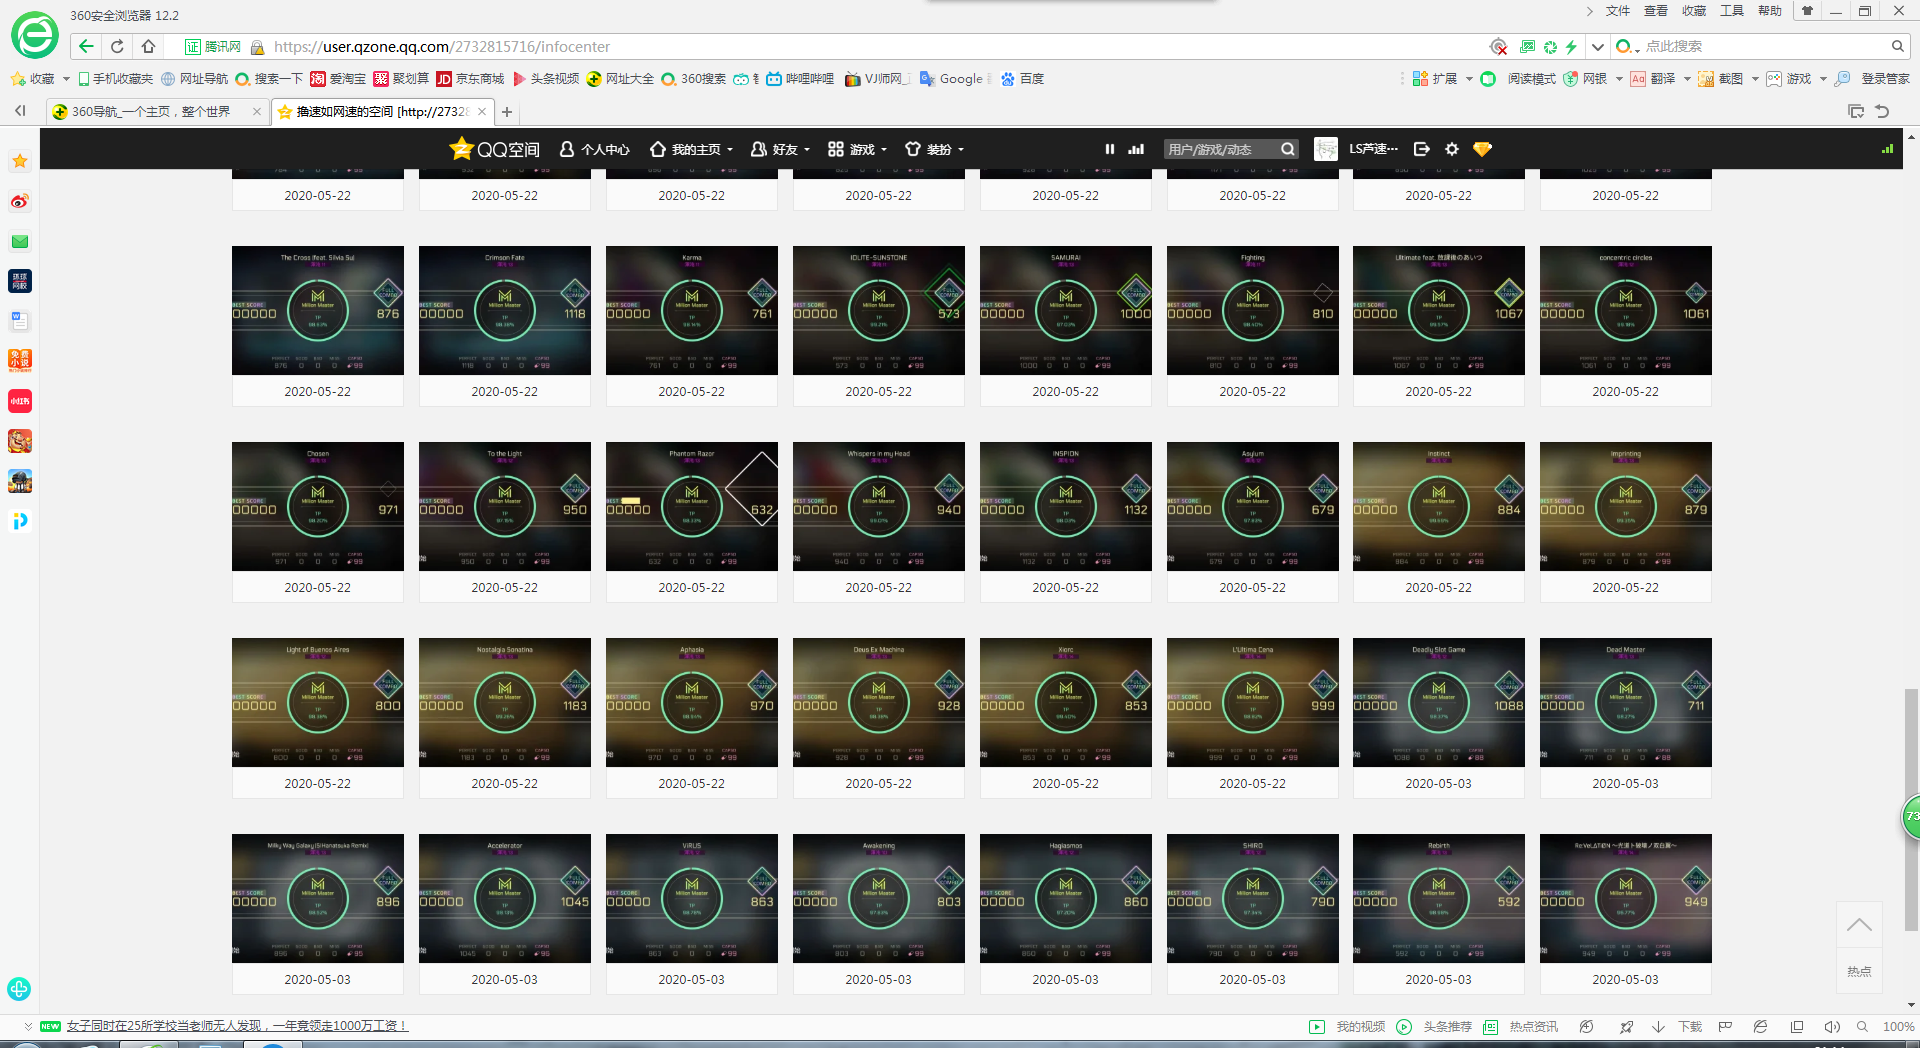Screen dimensions: 1920x1048
Task: Toggle mute with status bar speaker icon
Action: click(x=1831, y=1026)
